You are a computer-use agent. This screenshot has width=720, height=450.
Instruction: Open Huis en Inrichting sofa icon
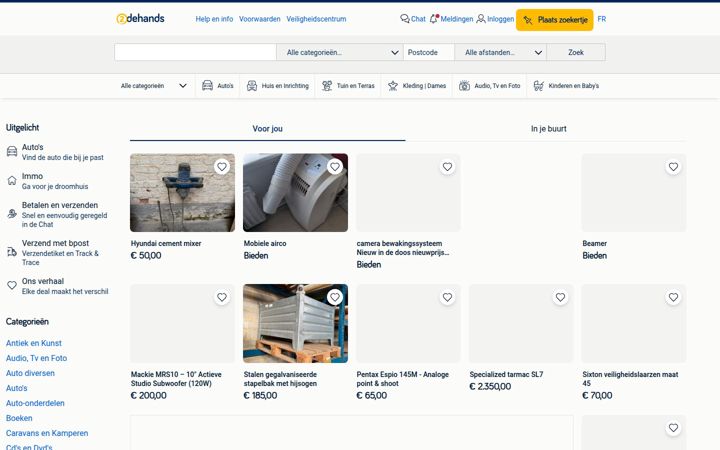252,85
